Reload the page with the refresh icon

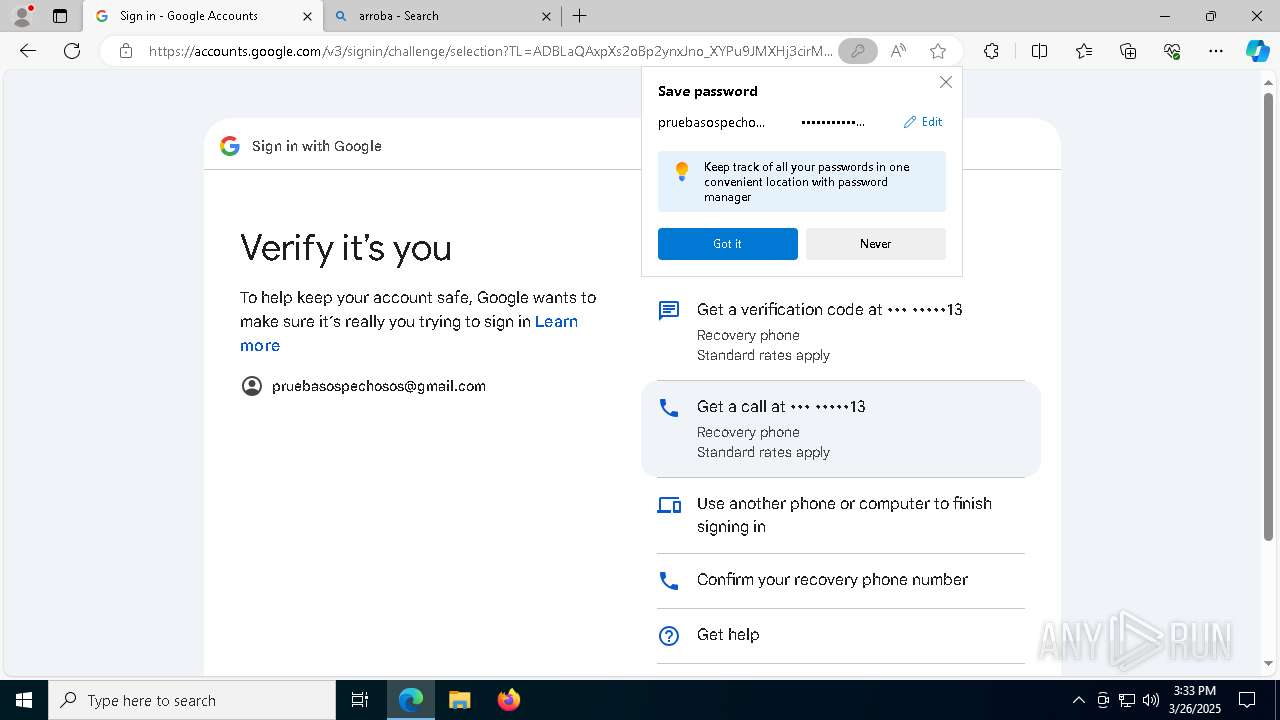point(72,51)
